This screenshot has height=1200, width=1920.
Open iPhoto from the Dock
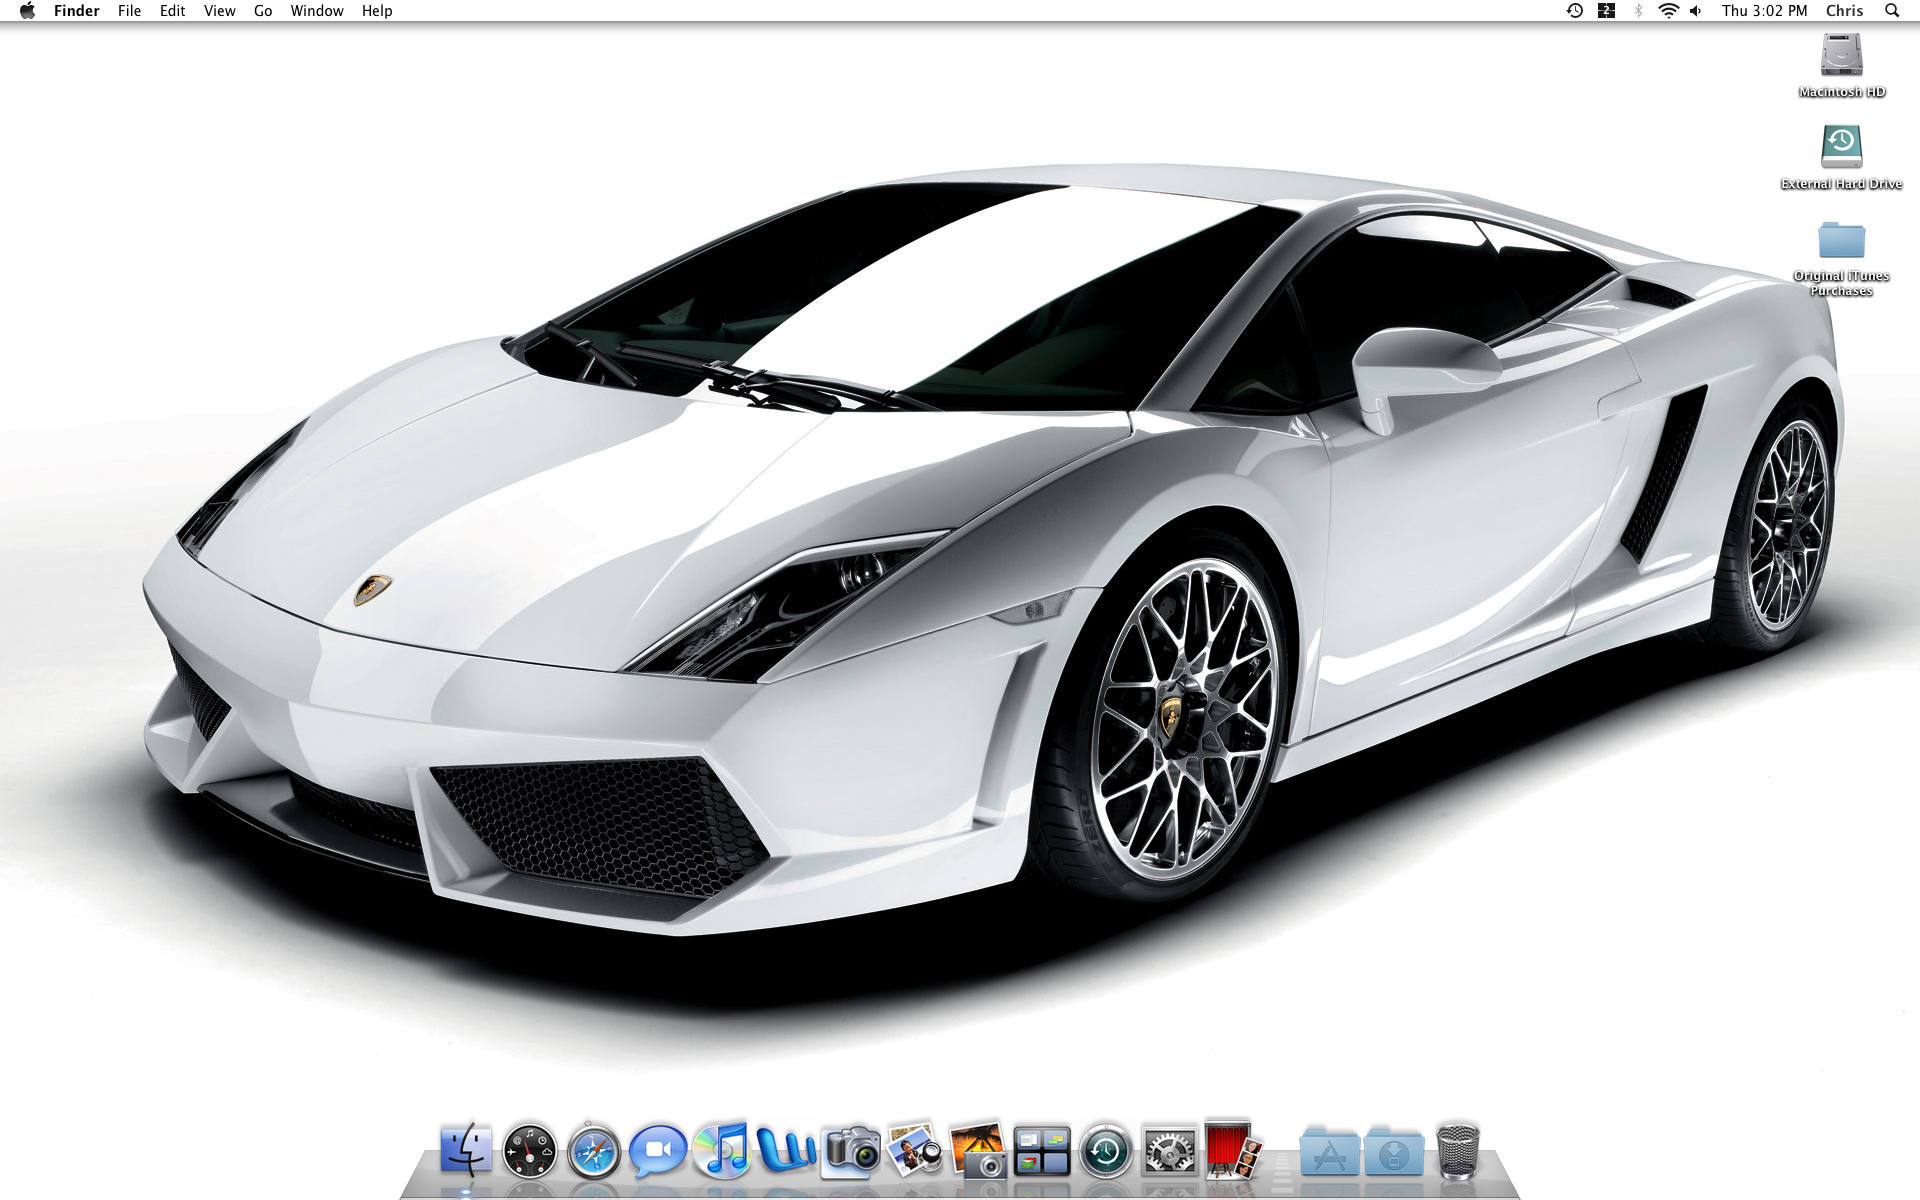pyautogui.click(x=977, y=1150)
